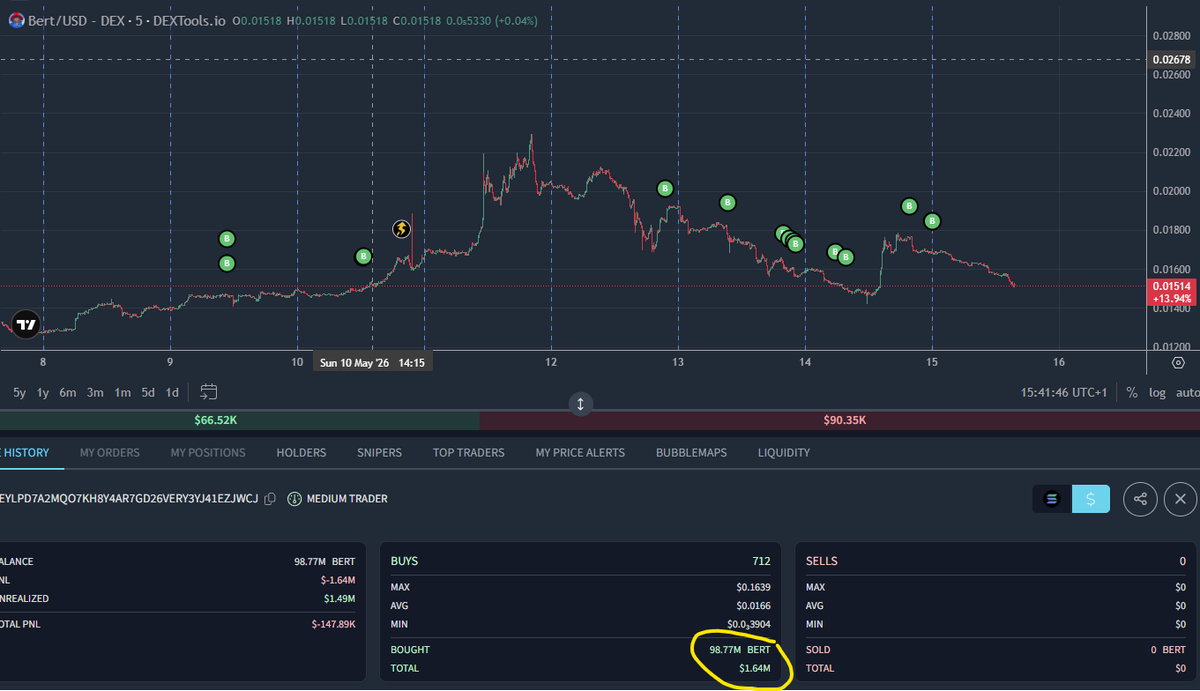Click the chart resize handle with vertical arrows

[x=580, y=404]
